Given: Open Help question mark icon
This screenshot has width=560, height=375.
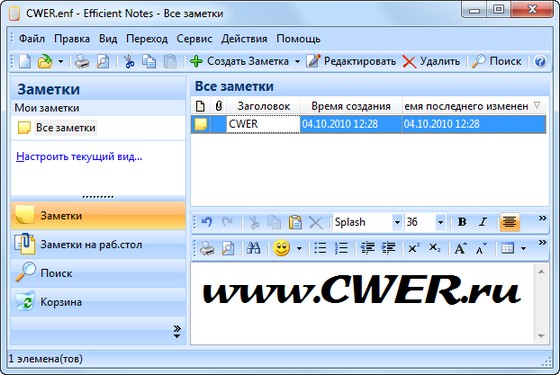Looking at the screenshot, I should (x=540, y=61).
